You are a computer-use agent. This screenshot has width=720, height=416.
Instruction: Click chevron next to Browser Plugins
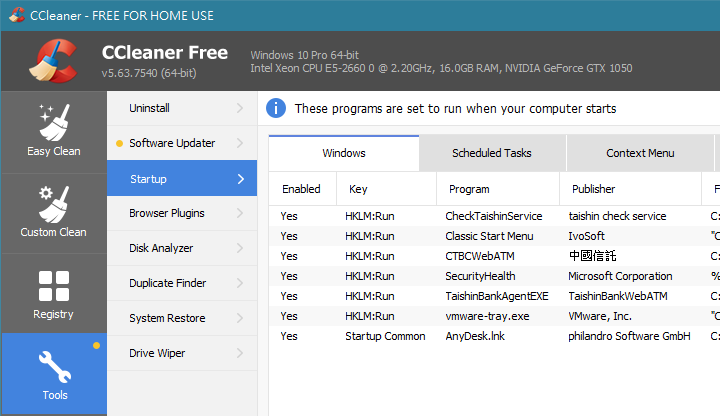[x=240, y=213]
